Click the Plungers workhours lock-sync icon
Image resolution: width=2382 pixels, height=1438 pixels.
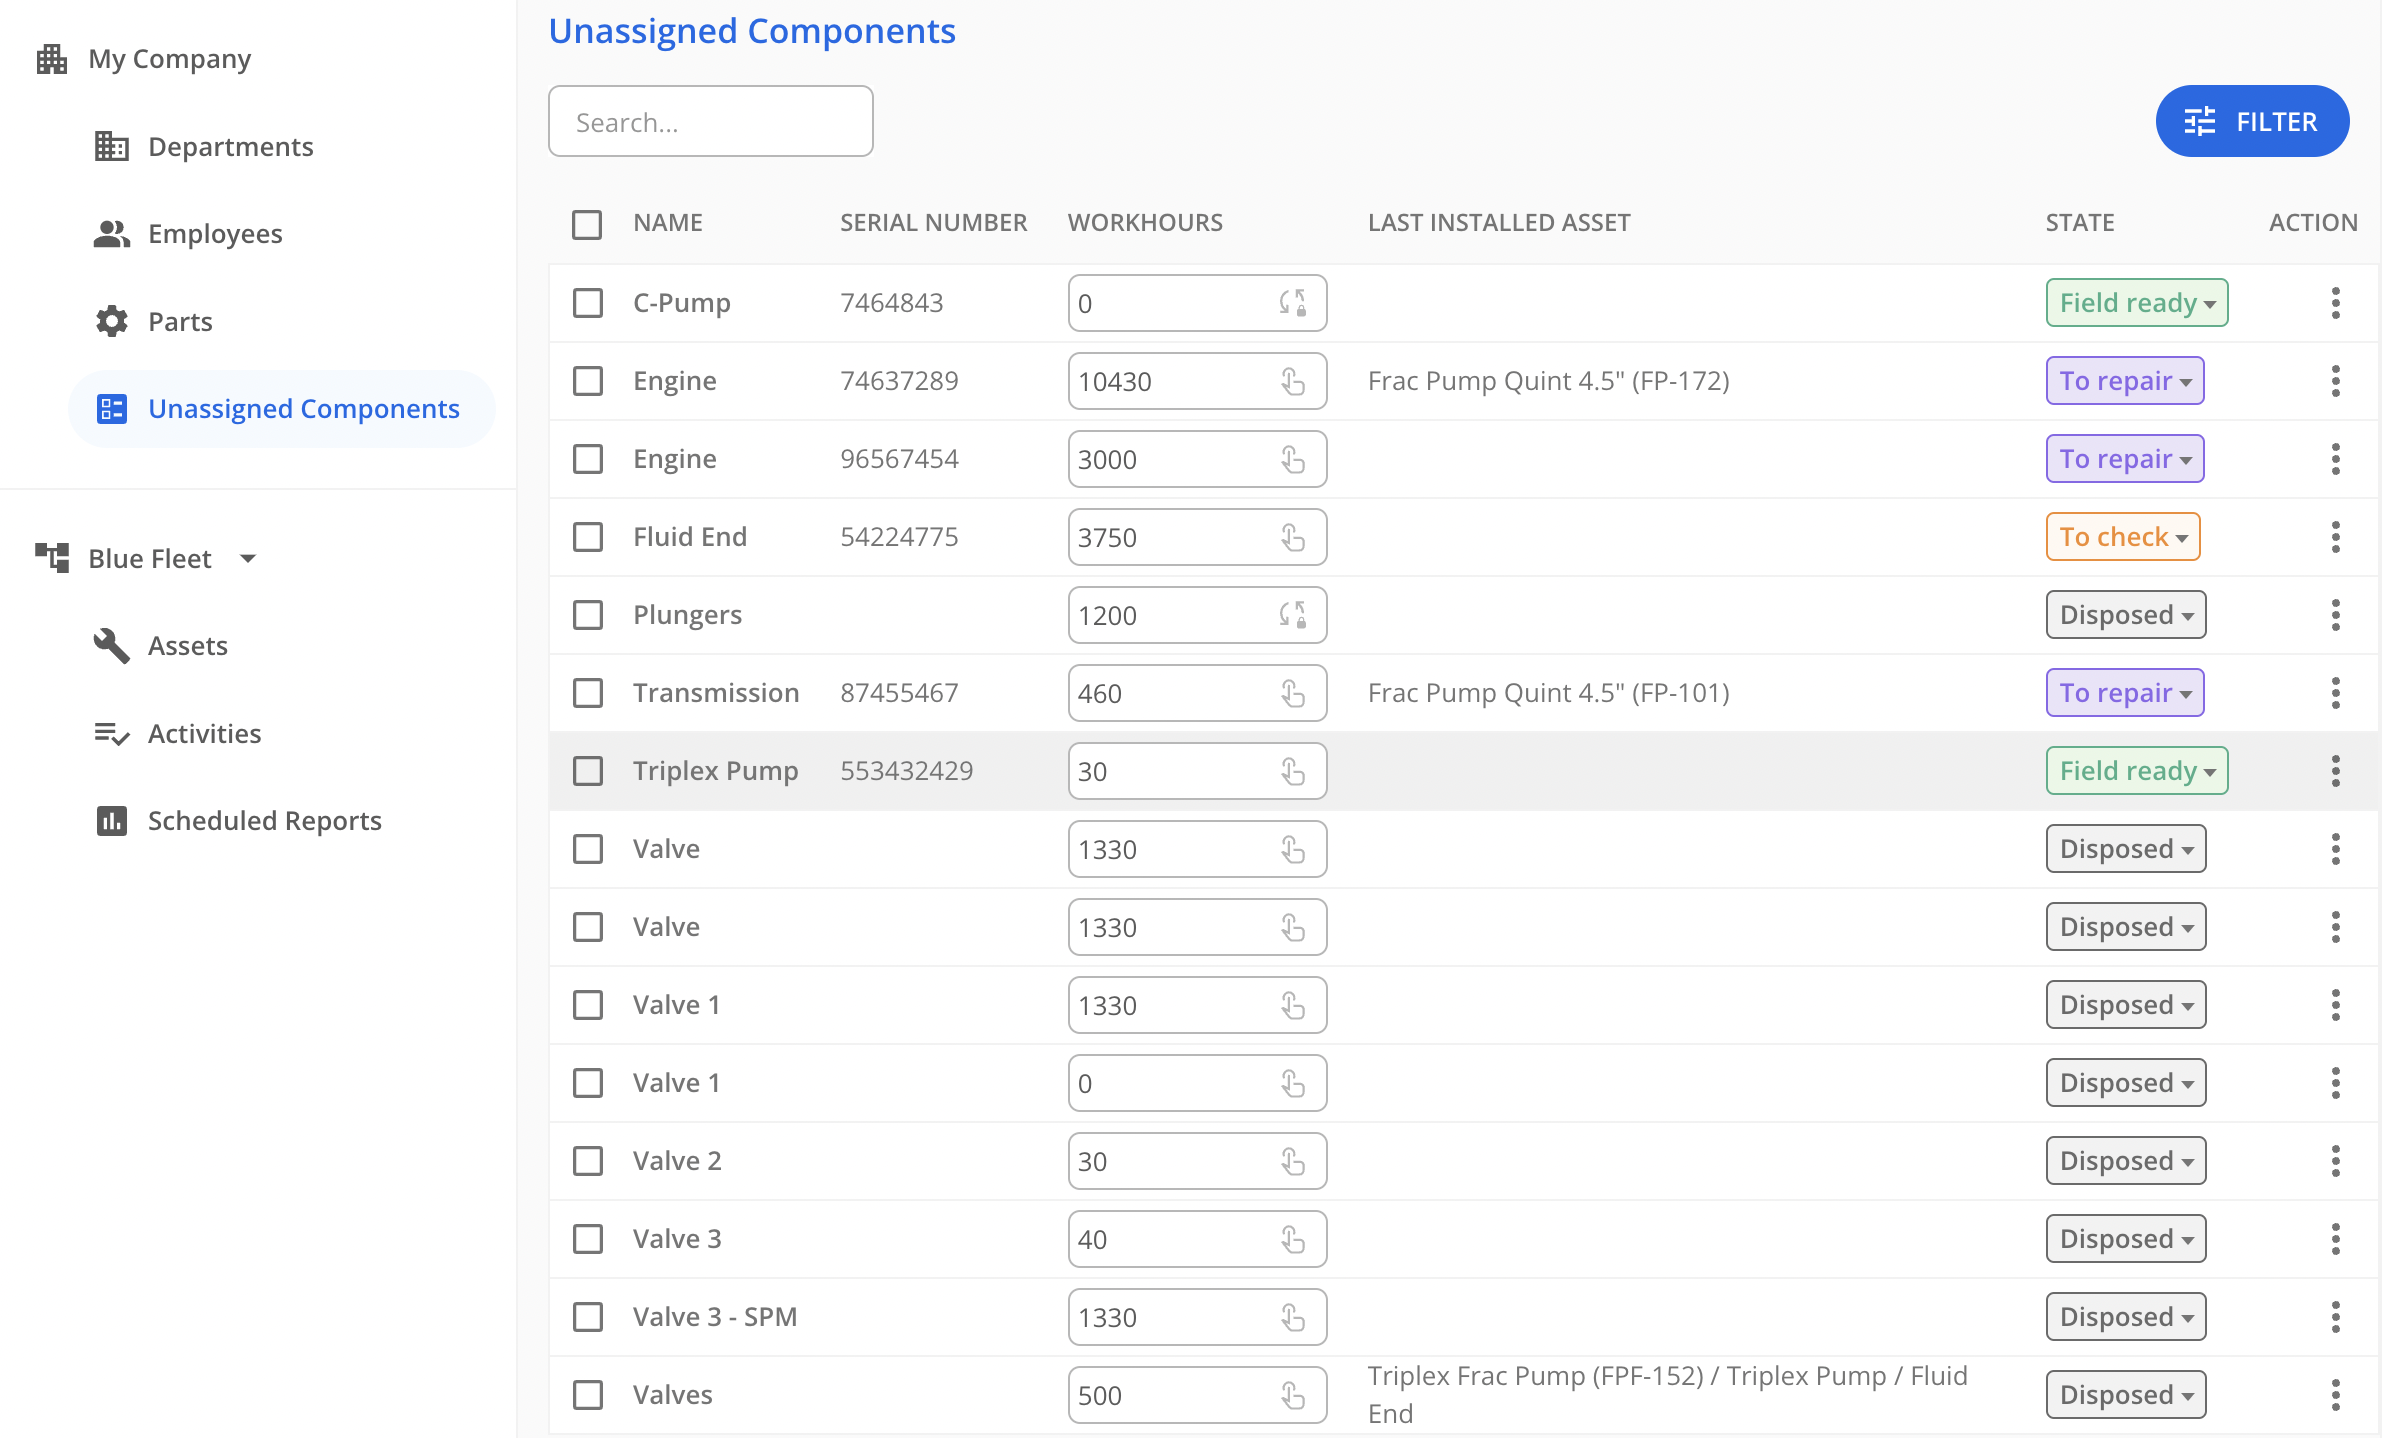[x=1293, y=615]
